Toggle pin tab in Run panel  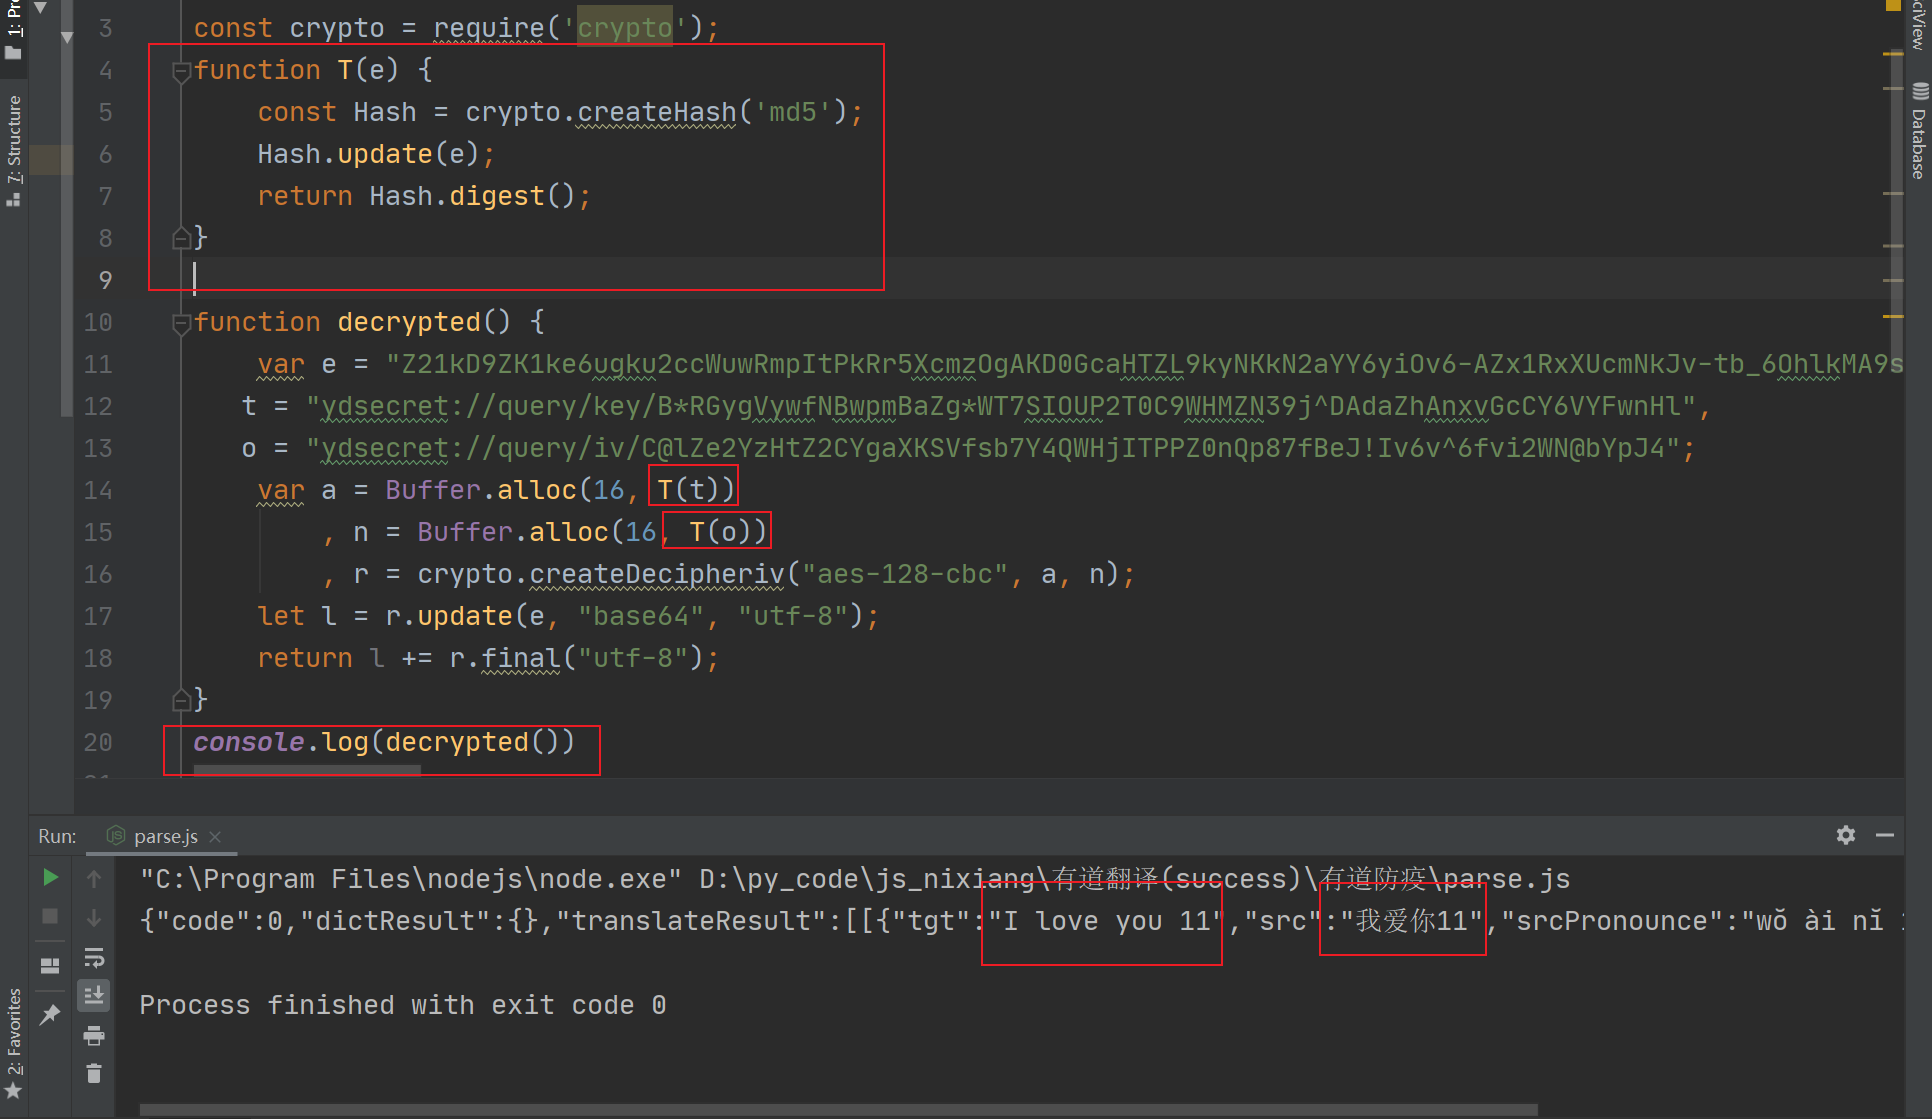pyautogui.click(x=50, y=1015)
